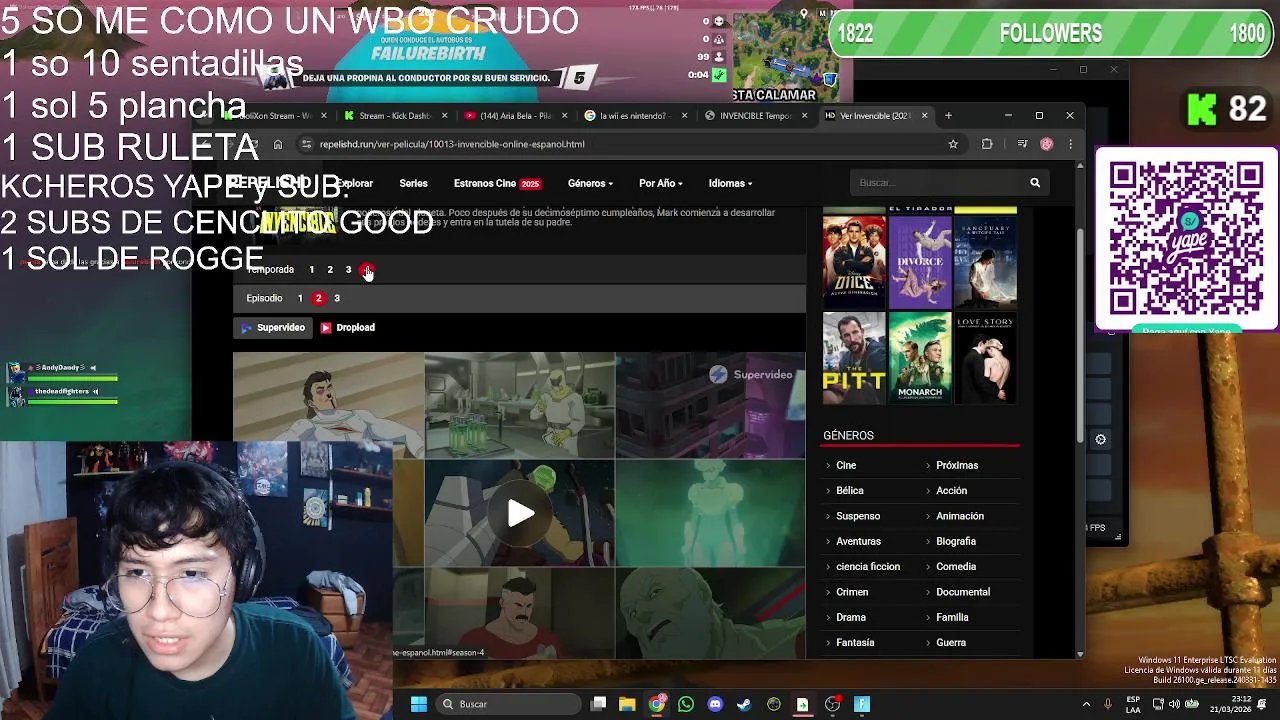Open volume control in system tray
The height and width of the screenshot is (720, 1280).
pos(1174,704)
